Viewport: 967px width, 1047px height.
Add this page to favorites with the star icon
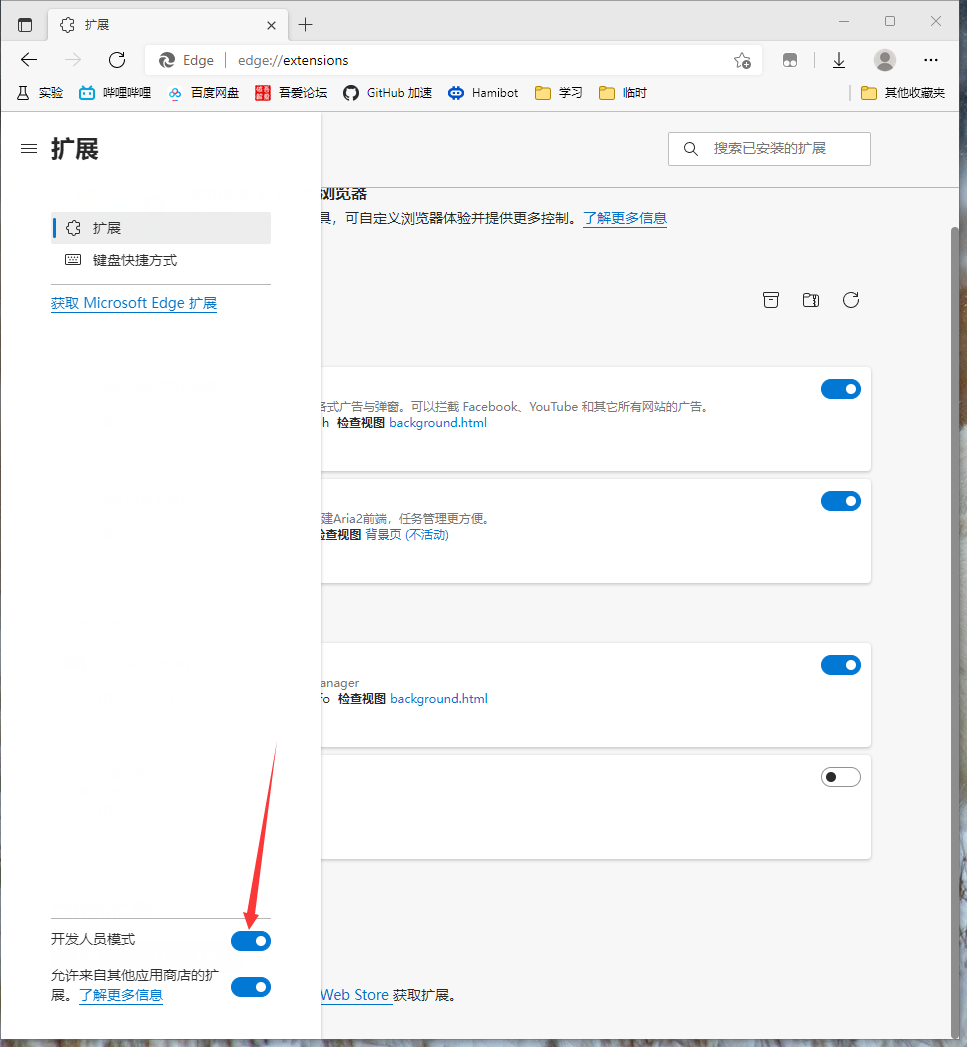[742, 60]
